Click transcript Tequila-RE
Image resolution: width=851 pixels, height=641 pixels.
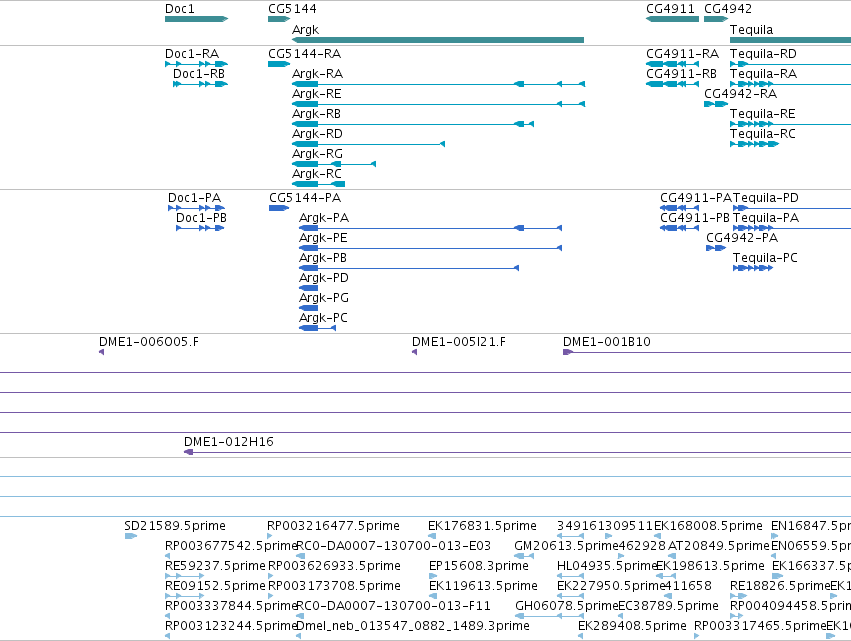pos(763,114)
